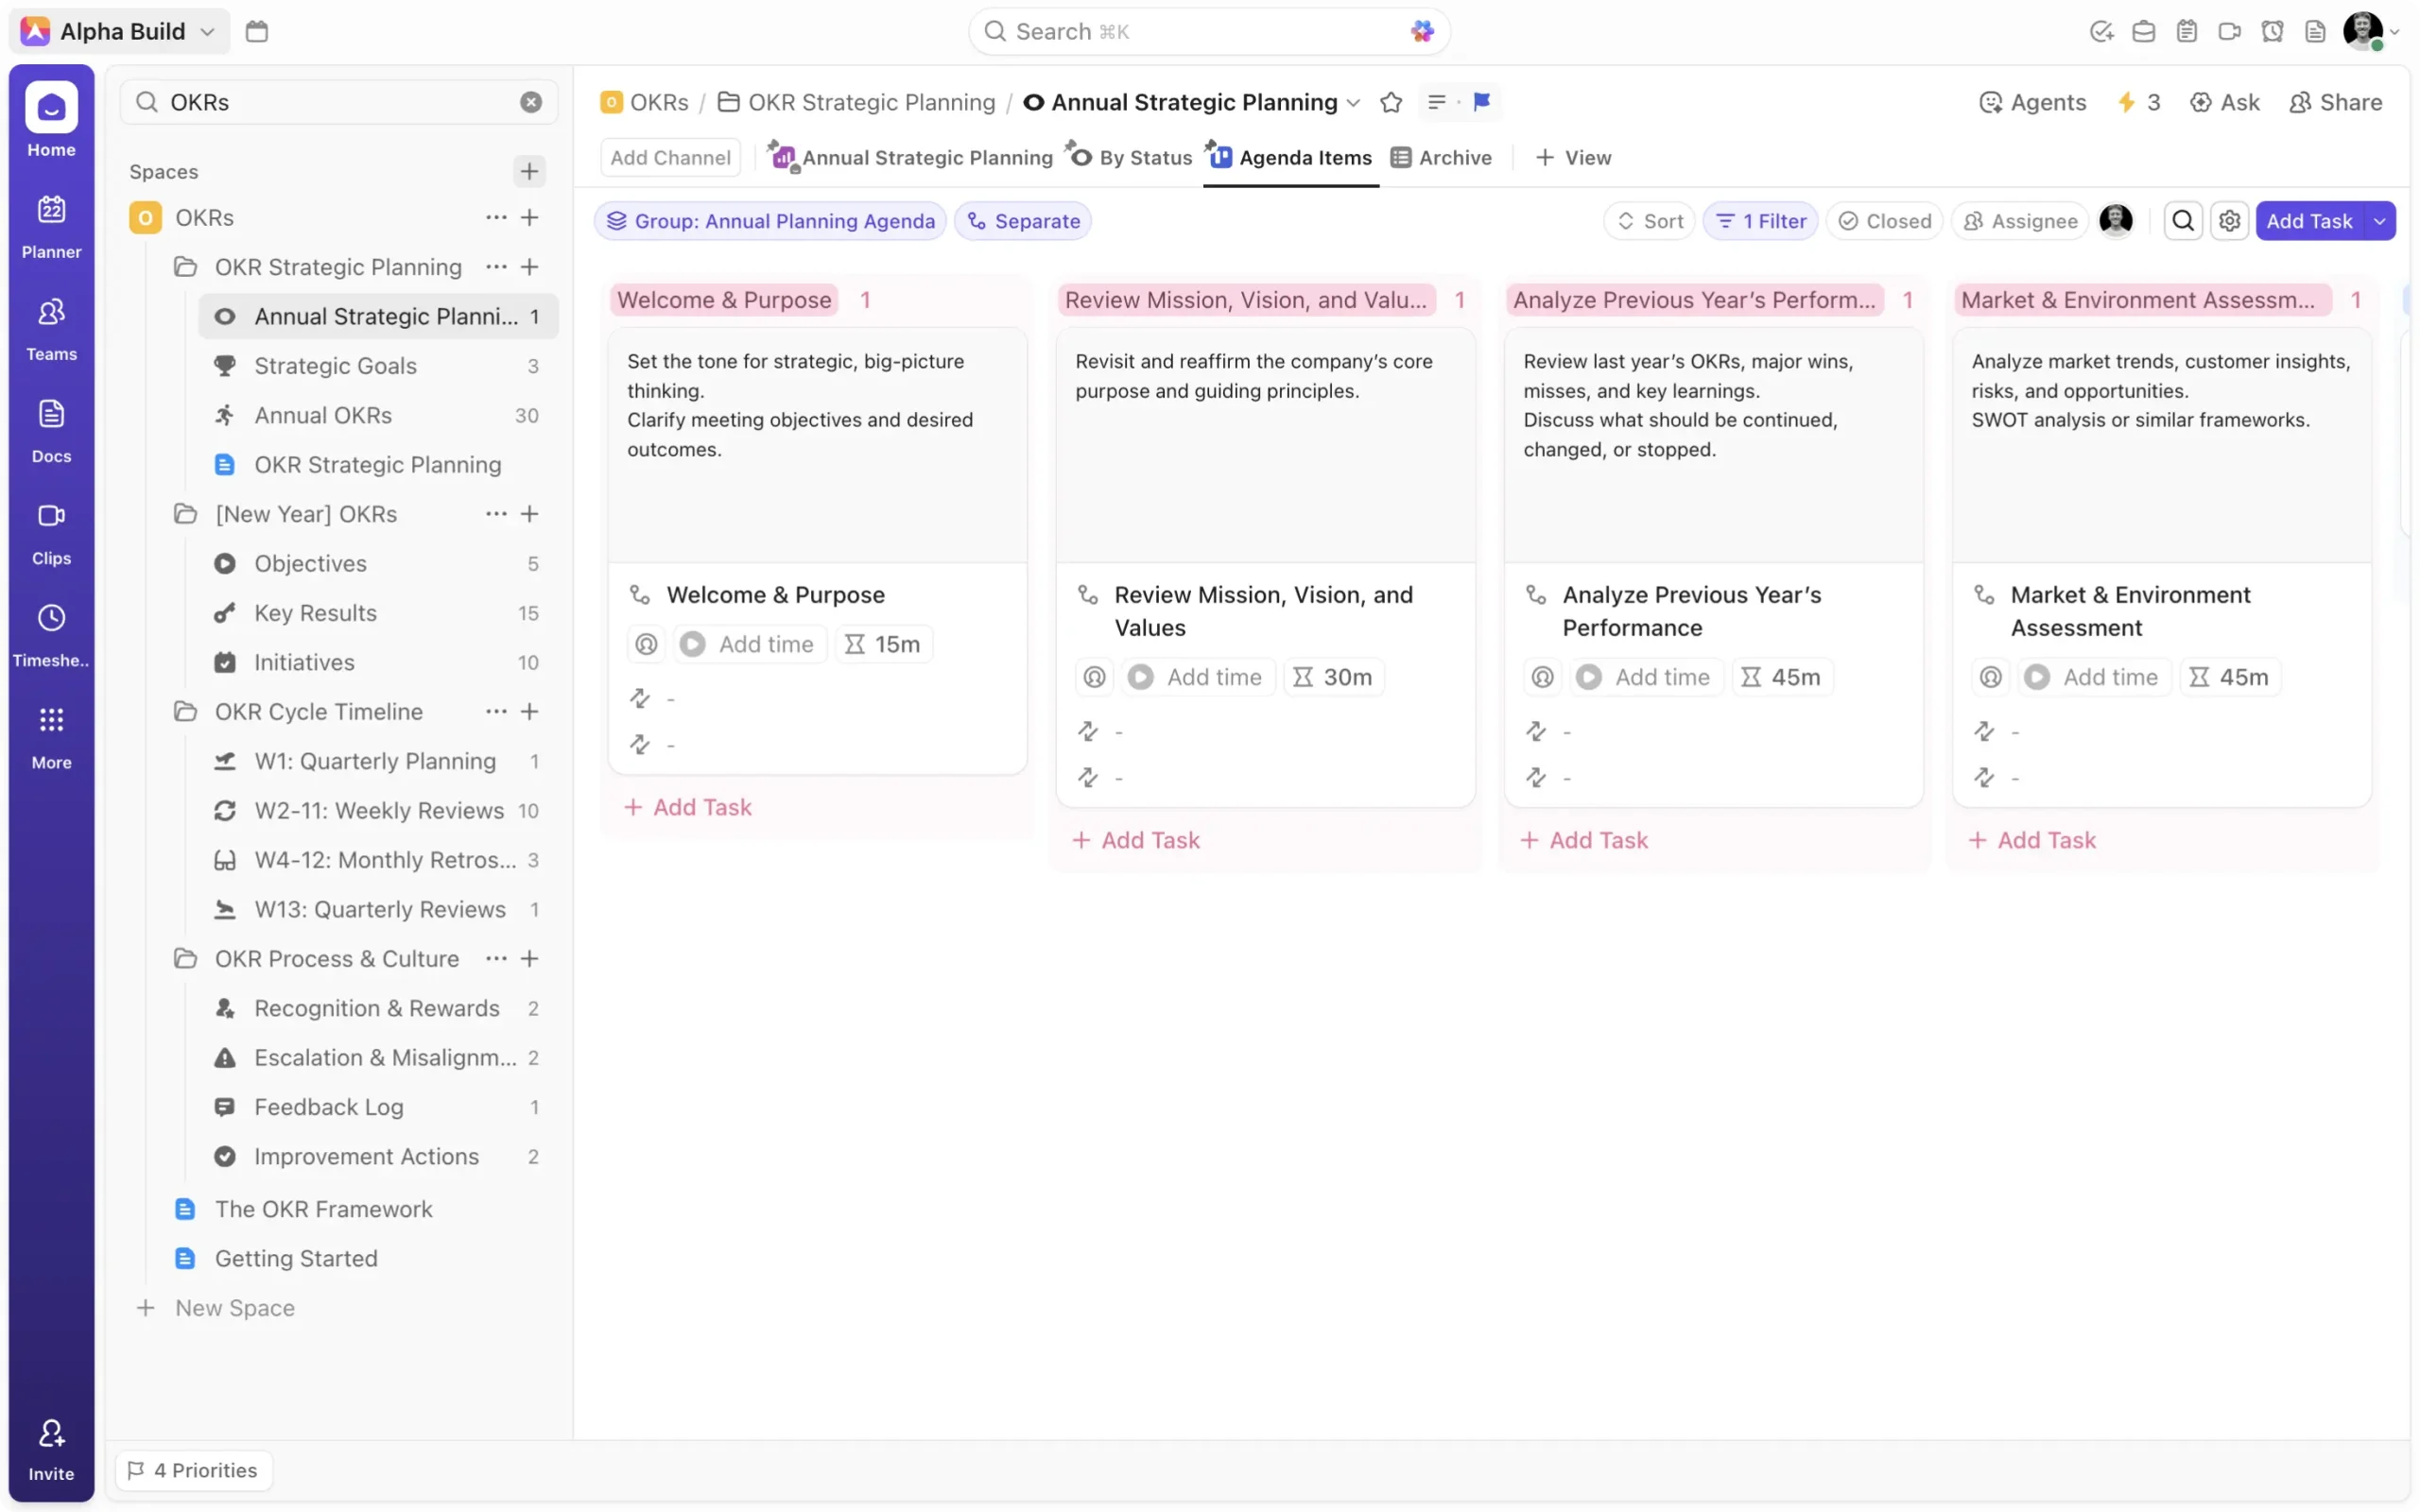Collapse the OKR Cycle Timeline folder

pyautogui.click(x=185, y=712)
